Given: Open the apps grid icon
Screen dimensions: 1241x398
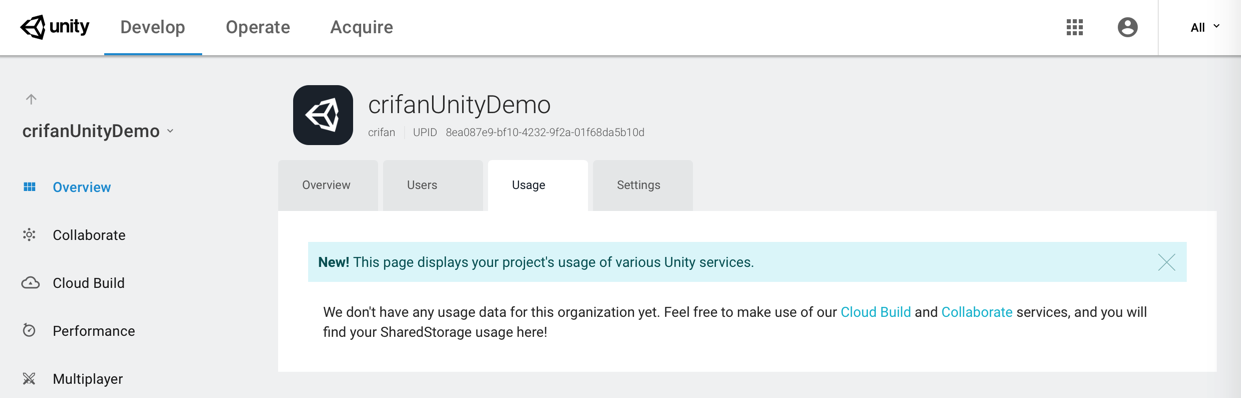Looking at the screenshot, I should coord(1075,27).
